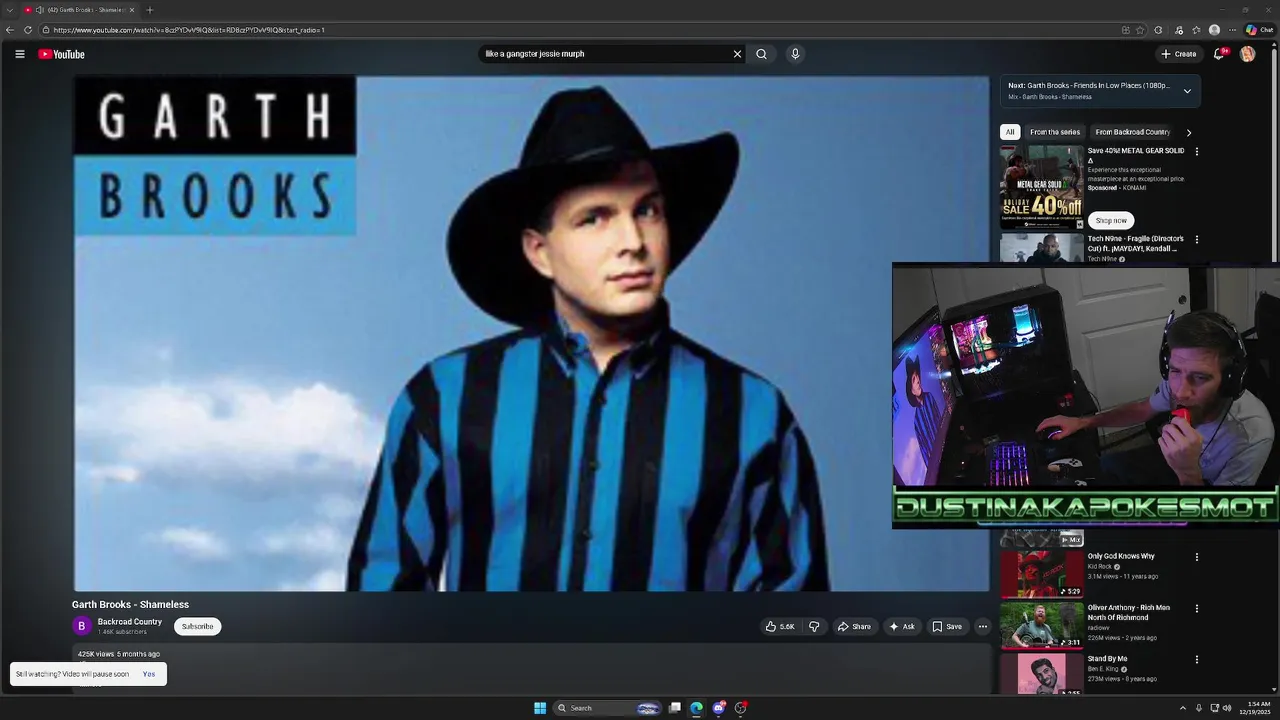The width and height of the screenshot is (1280, 720).
Task: Open the YouTube guide hamburger menu
Action: (x=20, y=54)
